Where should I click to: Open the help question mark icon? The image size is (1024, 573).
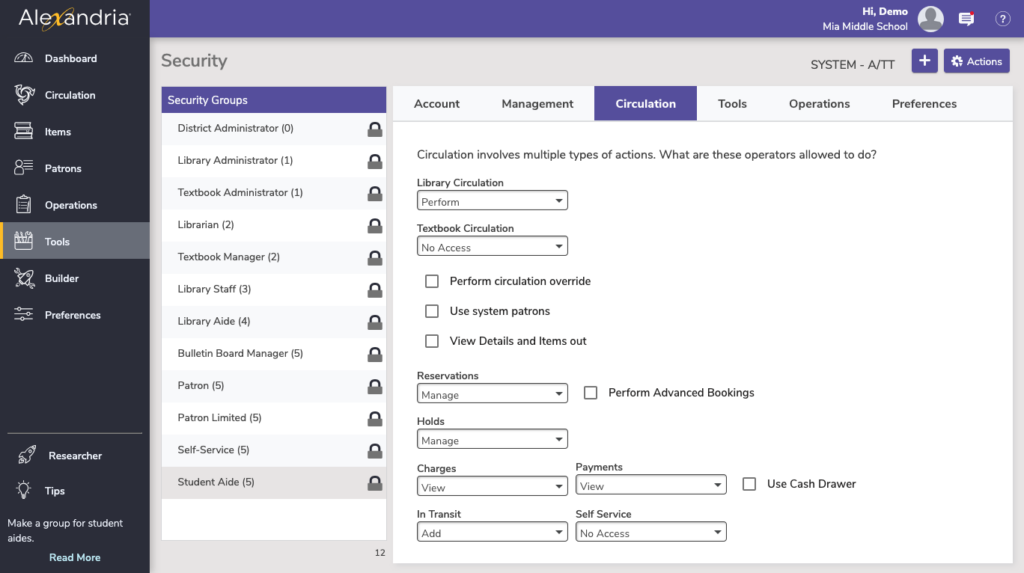pos(1002,19)
